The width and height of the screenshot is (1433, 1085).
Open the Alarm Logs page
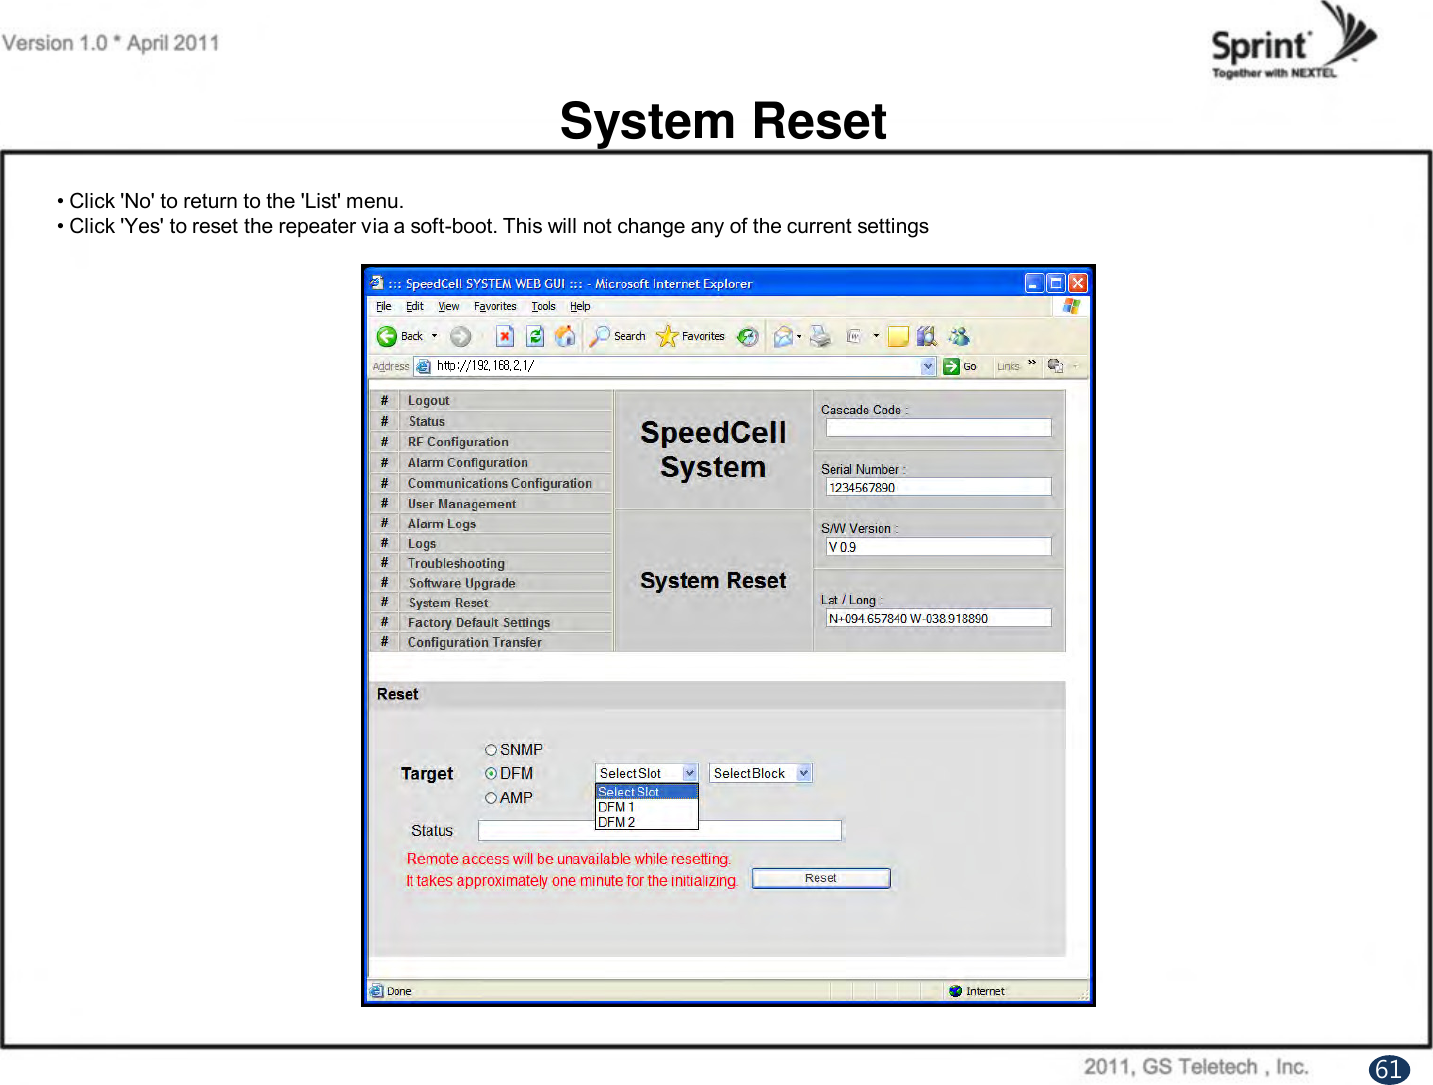click(442, 524)
